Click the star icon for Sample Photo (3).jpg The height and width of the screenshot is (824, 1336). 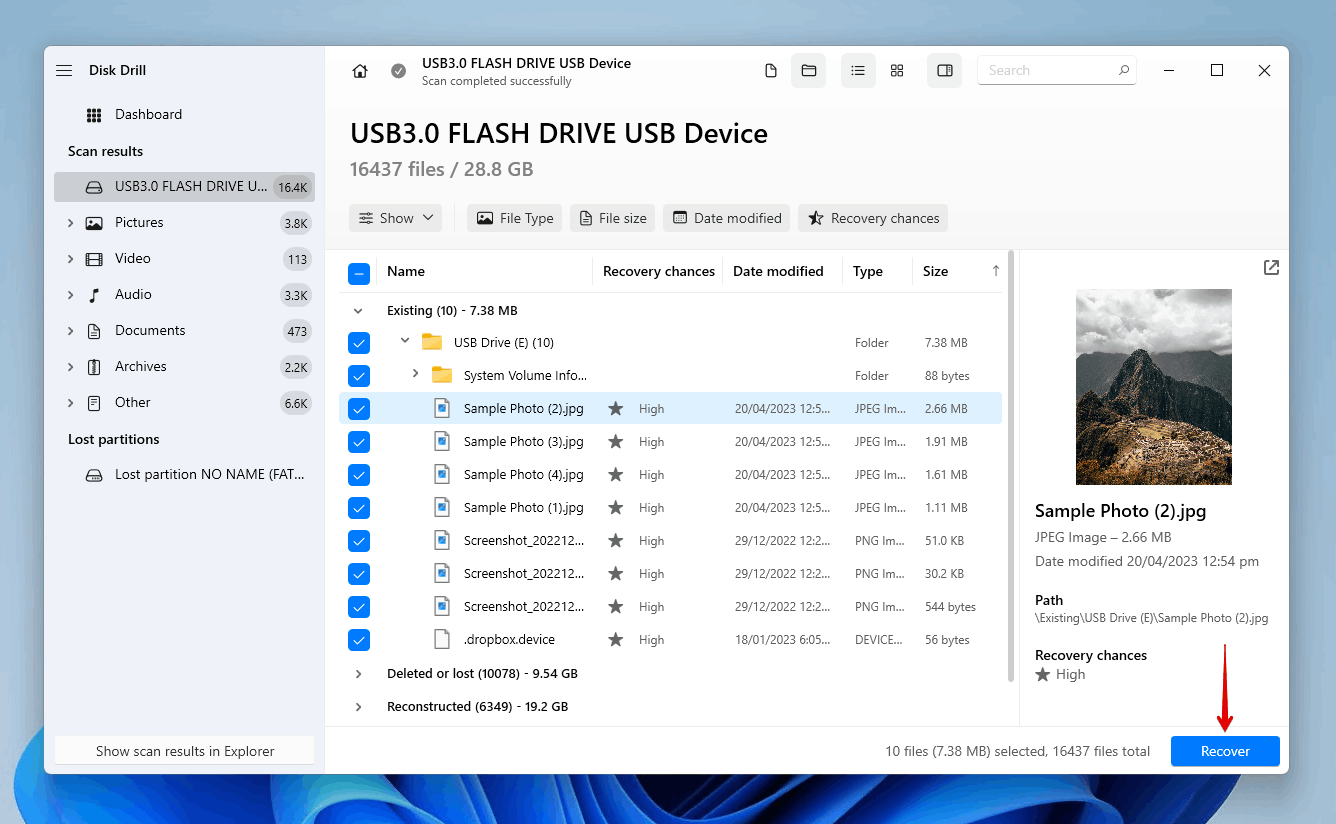616,442
